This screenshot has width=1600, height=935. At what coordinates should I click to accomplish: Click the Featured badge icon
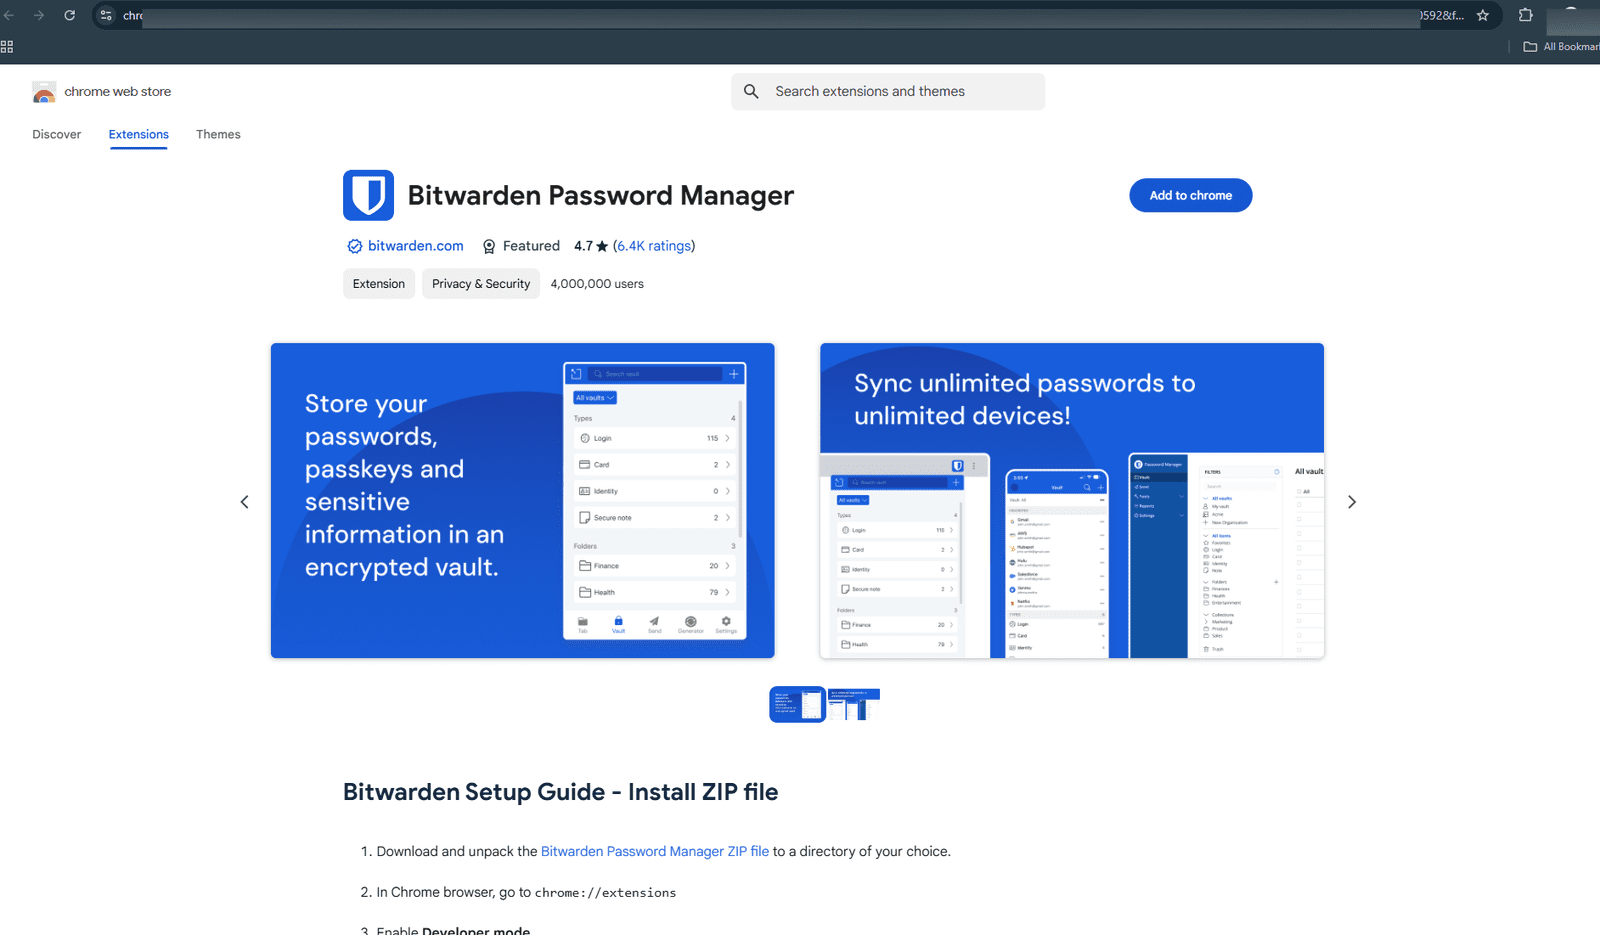pyautogui.click(x=489, y=246)
